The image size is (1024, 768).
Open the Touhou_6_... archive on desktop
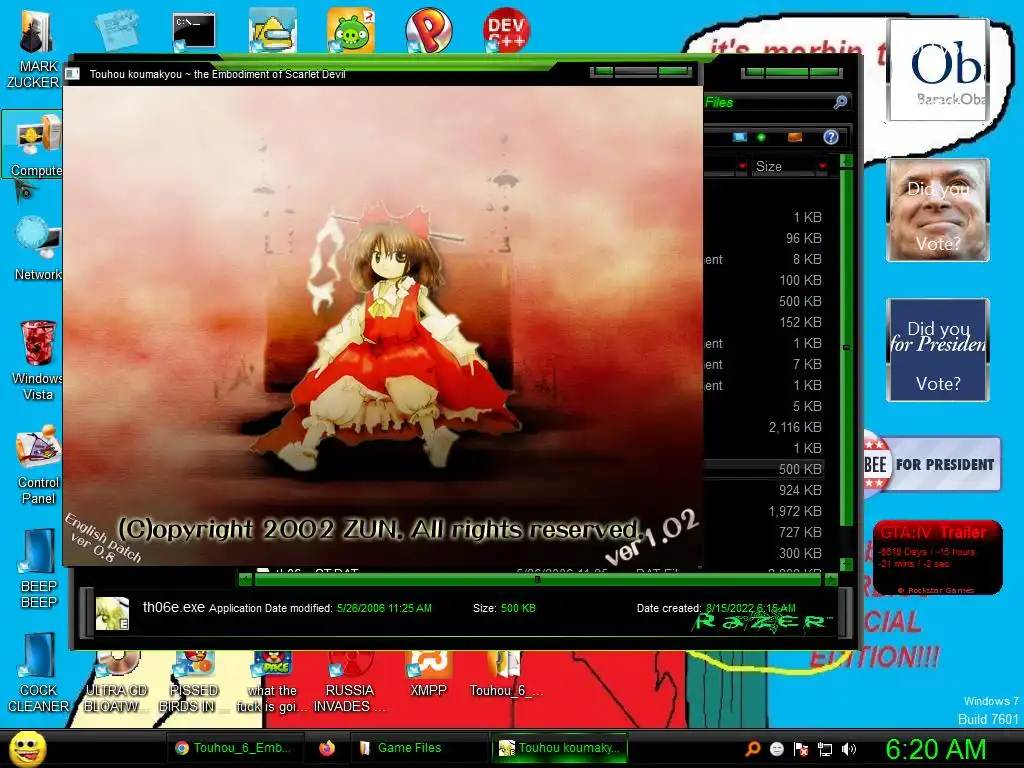[506, 675]
